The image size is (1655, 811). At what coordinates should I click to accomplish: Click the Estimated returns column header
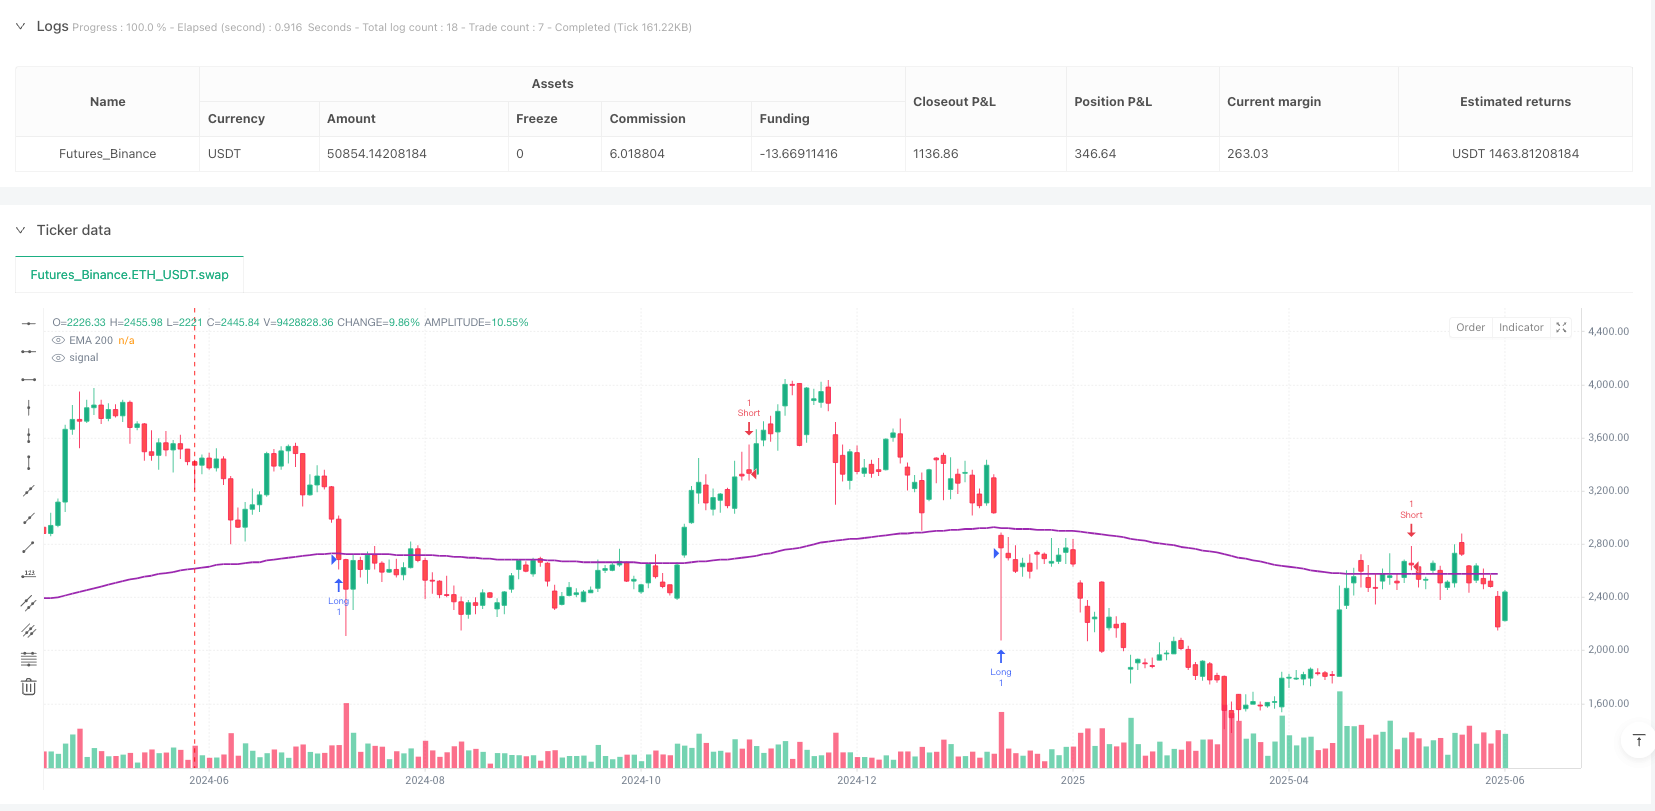pos(1514,102)
